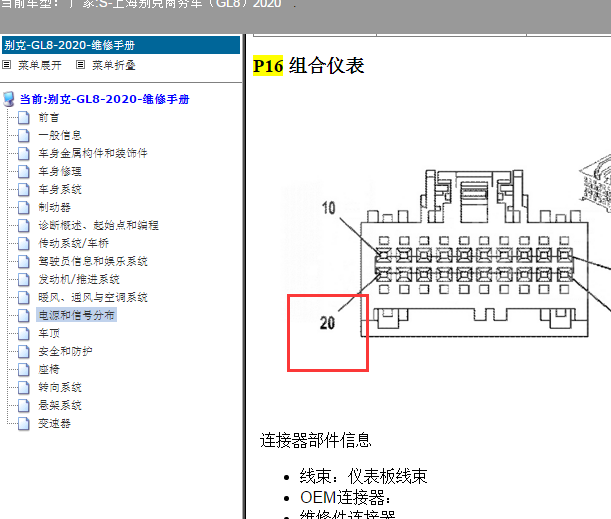Click the page icon next to 电源和信号分布
Viewport: 611px width, 519px height.
click(23, 315)
